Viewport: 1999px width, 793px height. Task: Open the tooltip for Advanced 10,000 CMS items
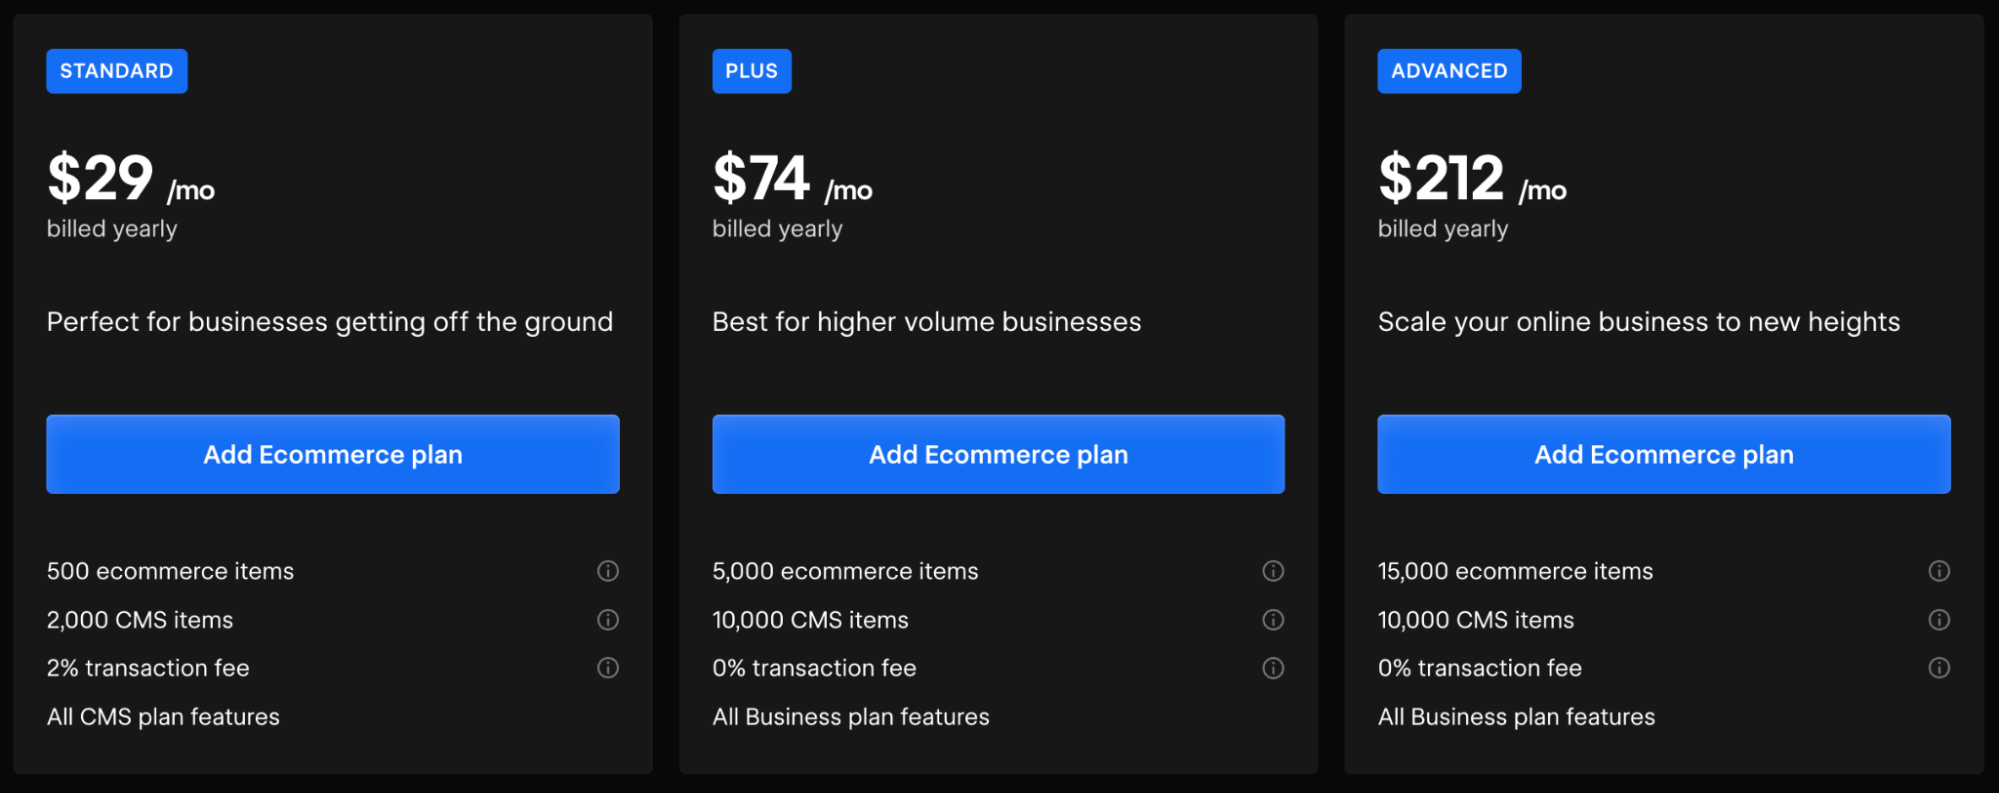click(1940, 620)
